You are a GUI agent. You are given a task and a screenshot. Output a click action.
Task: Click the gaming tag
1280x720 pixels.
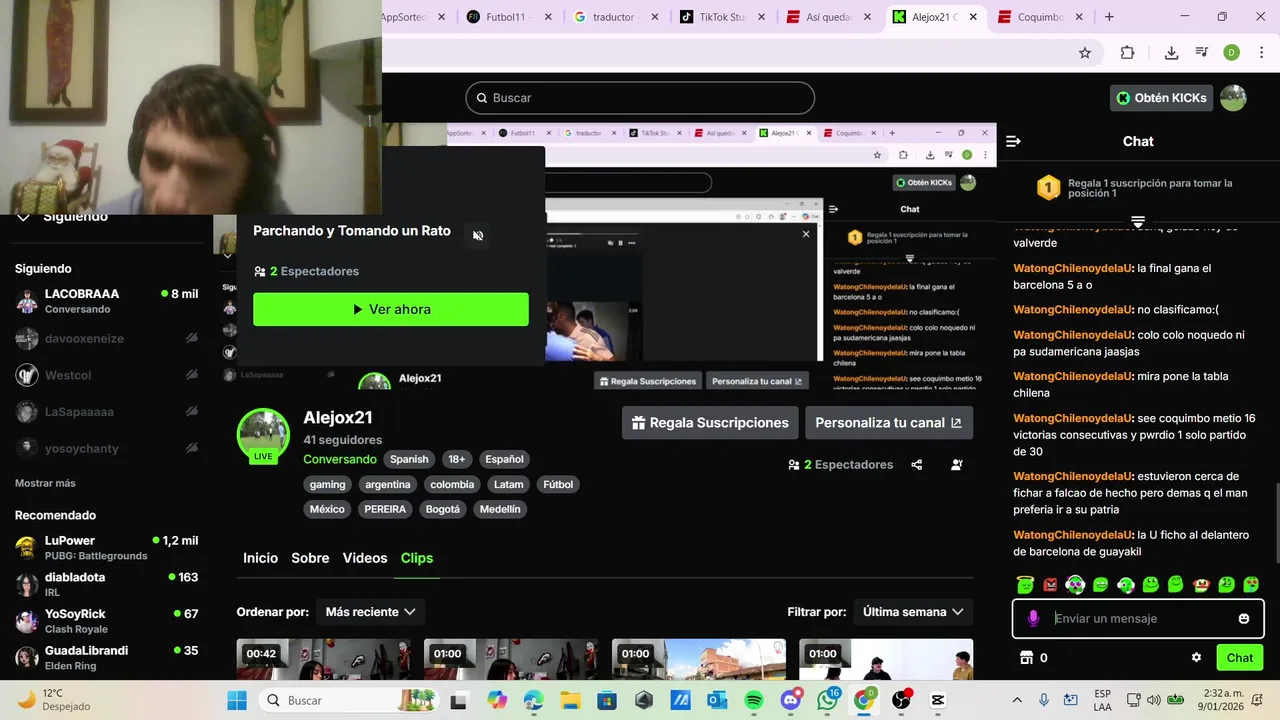click(327, 484)
